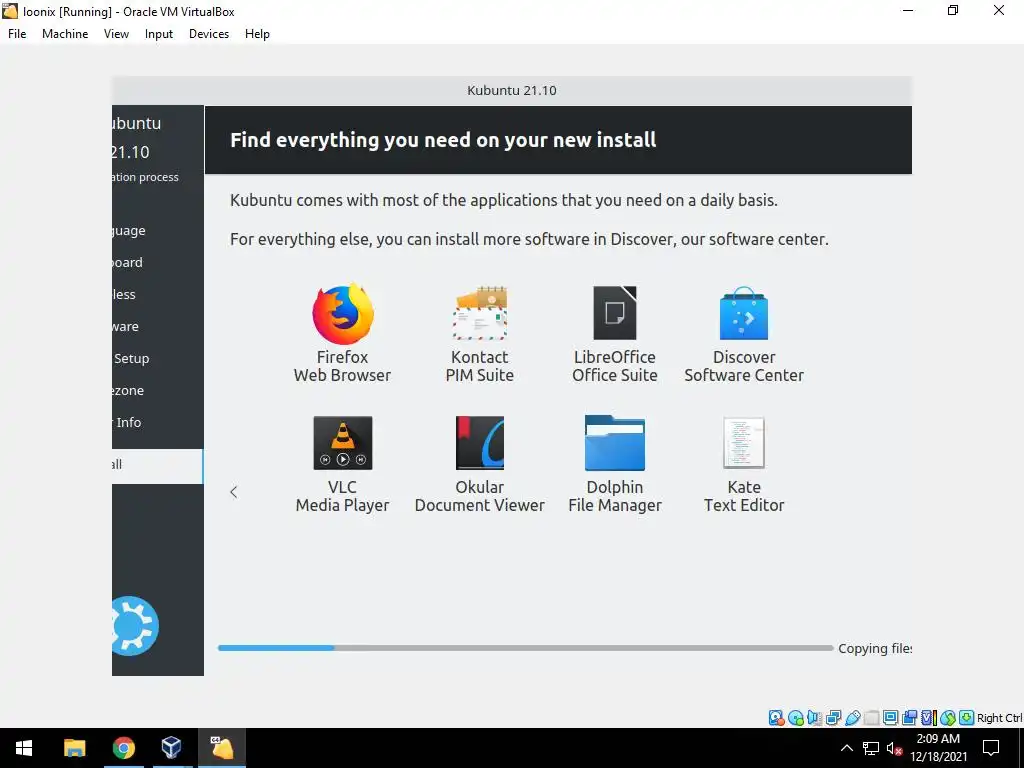The image size is (1024, 768).
Task: Click the shared folders status icon
Action: (x=871, y=718)
